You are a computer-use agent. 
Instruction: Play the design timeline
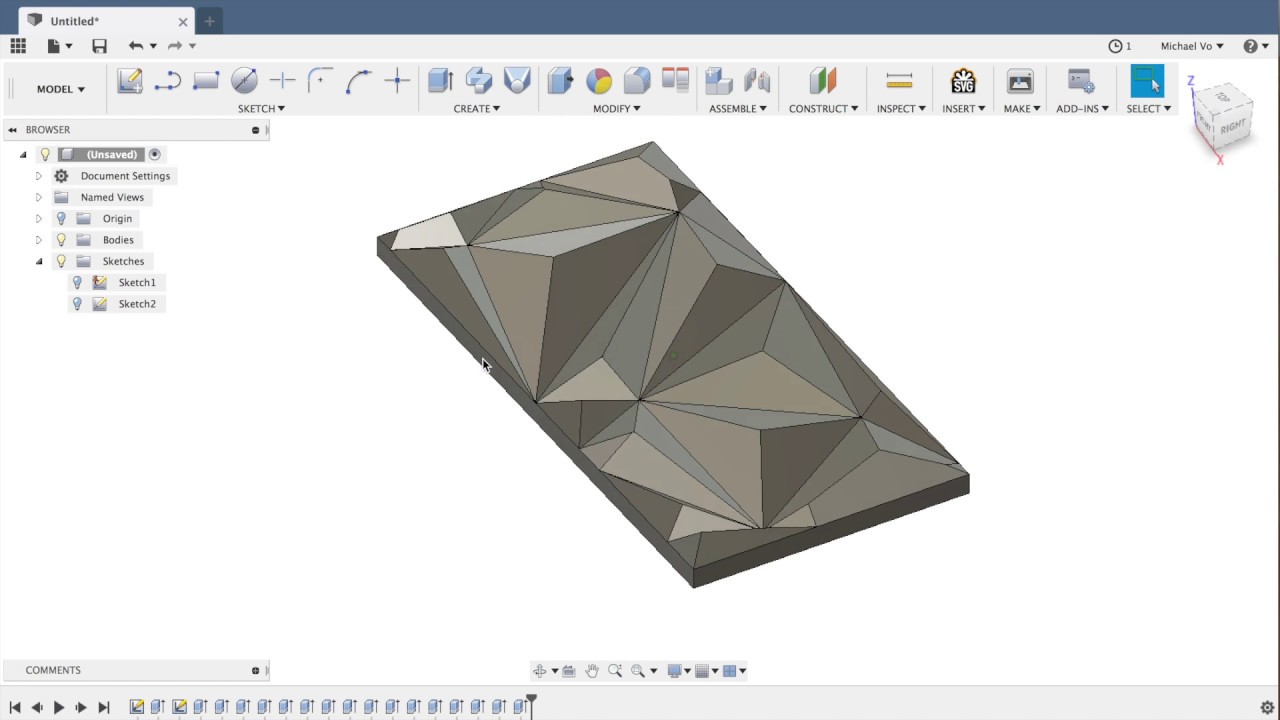coord(59,707)
